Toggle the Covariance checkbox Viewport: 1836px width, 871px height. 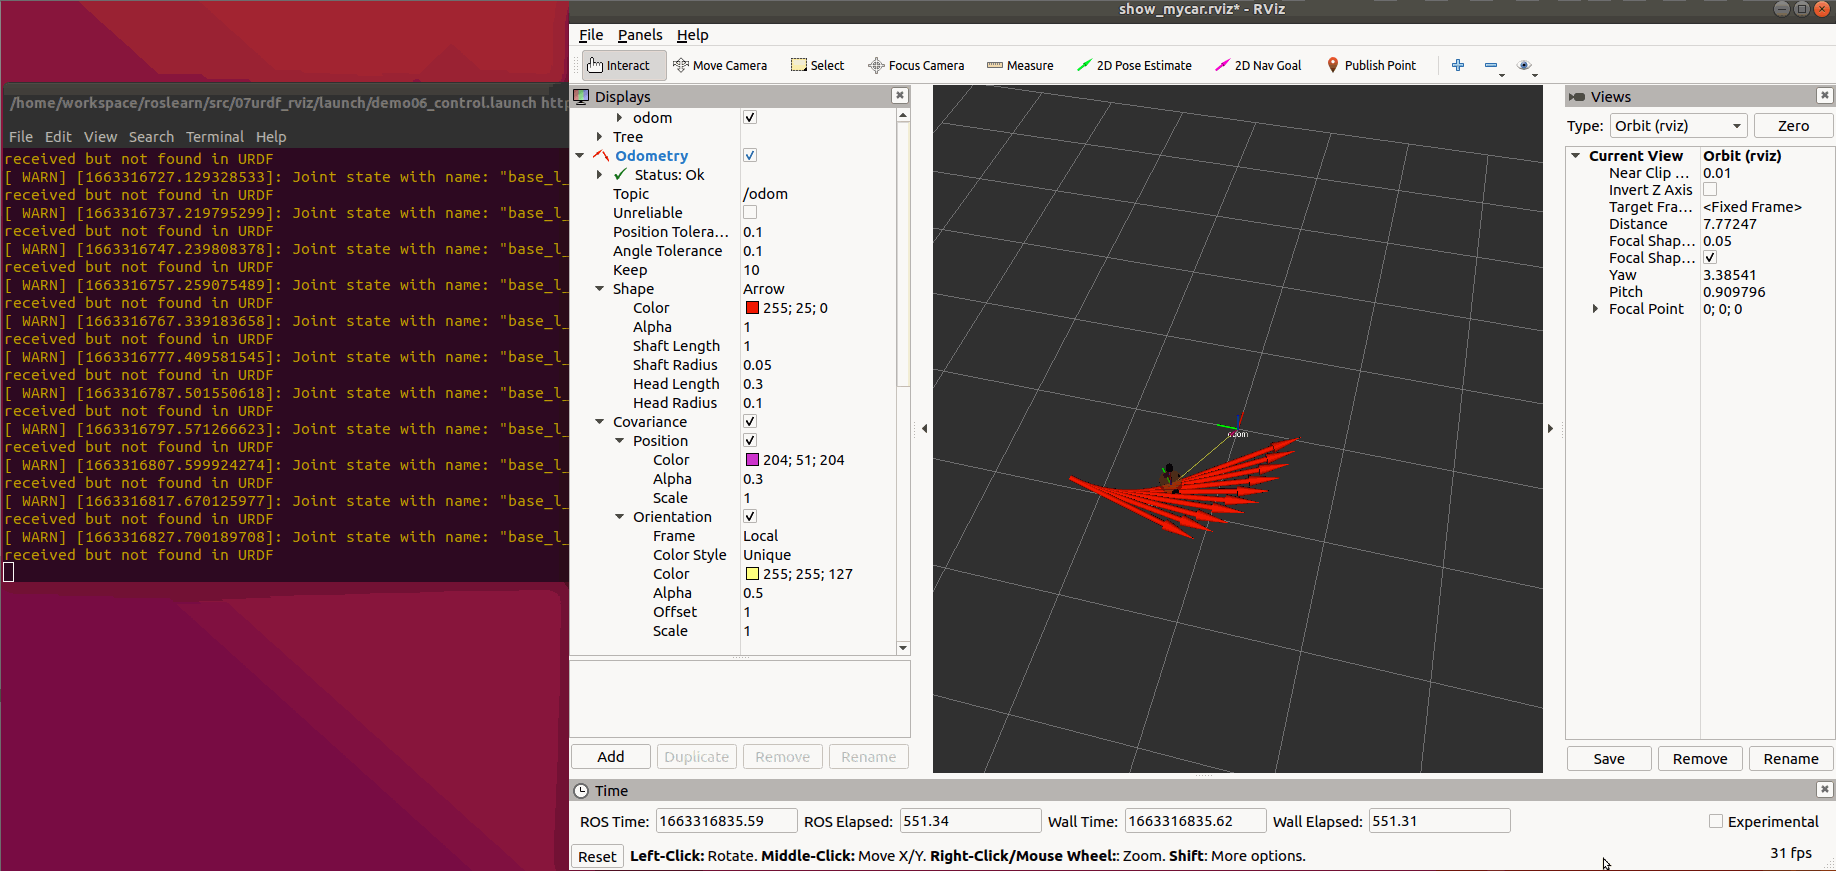point(750,422)
